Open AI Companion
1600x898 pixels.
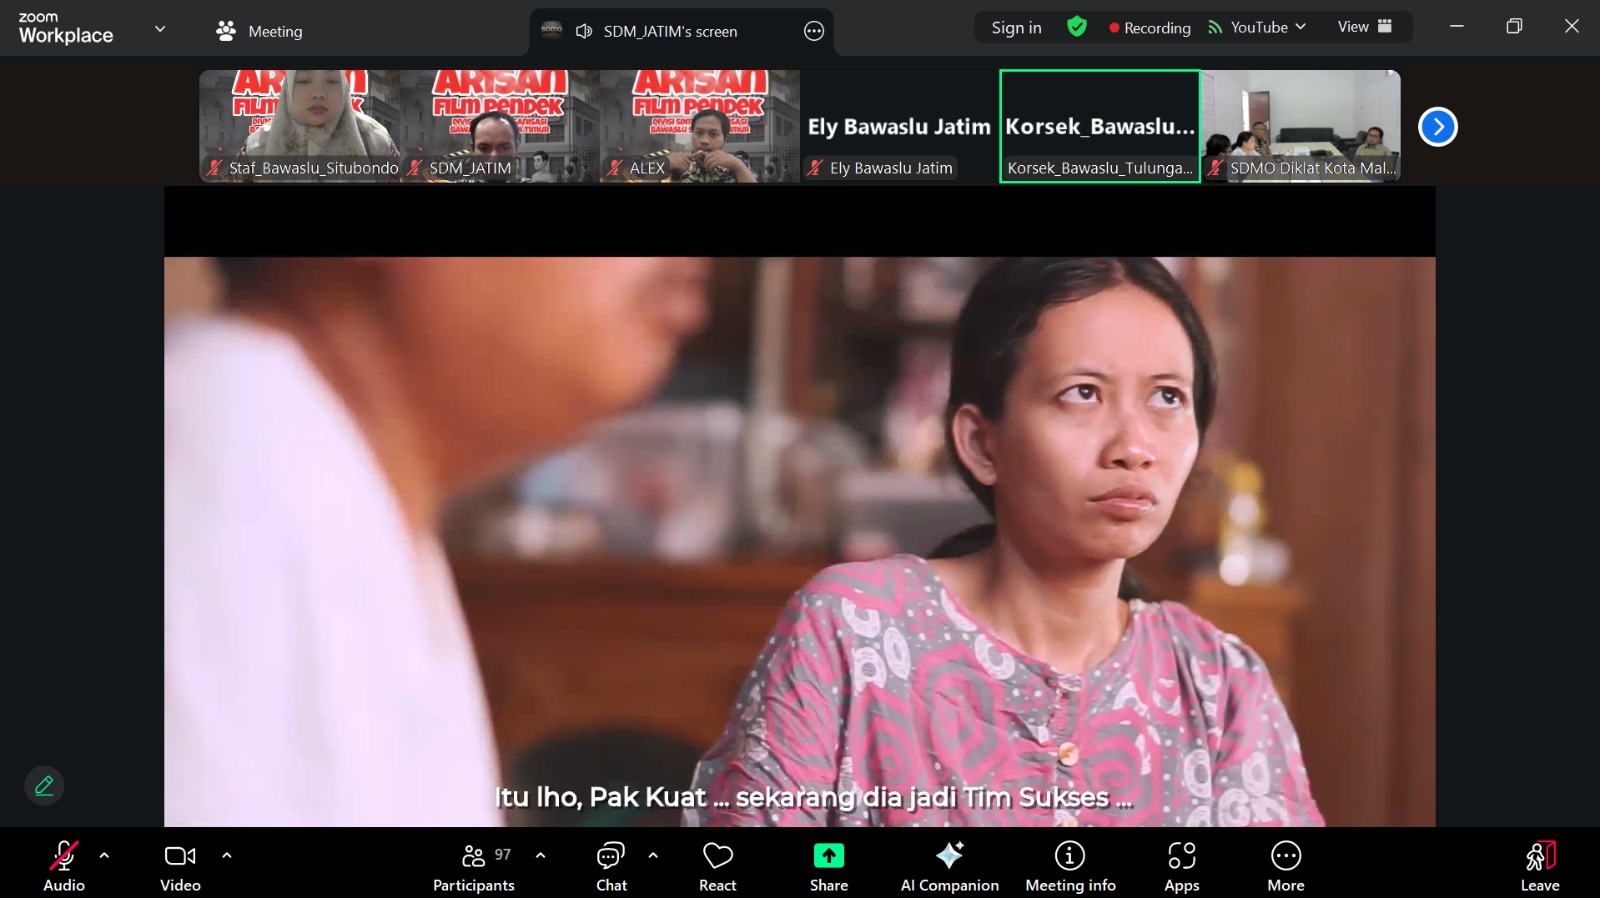click(x=949, y=866)
